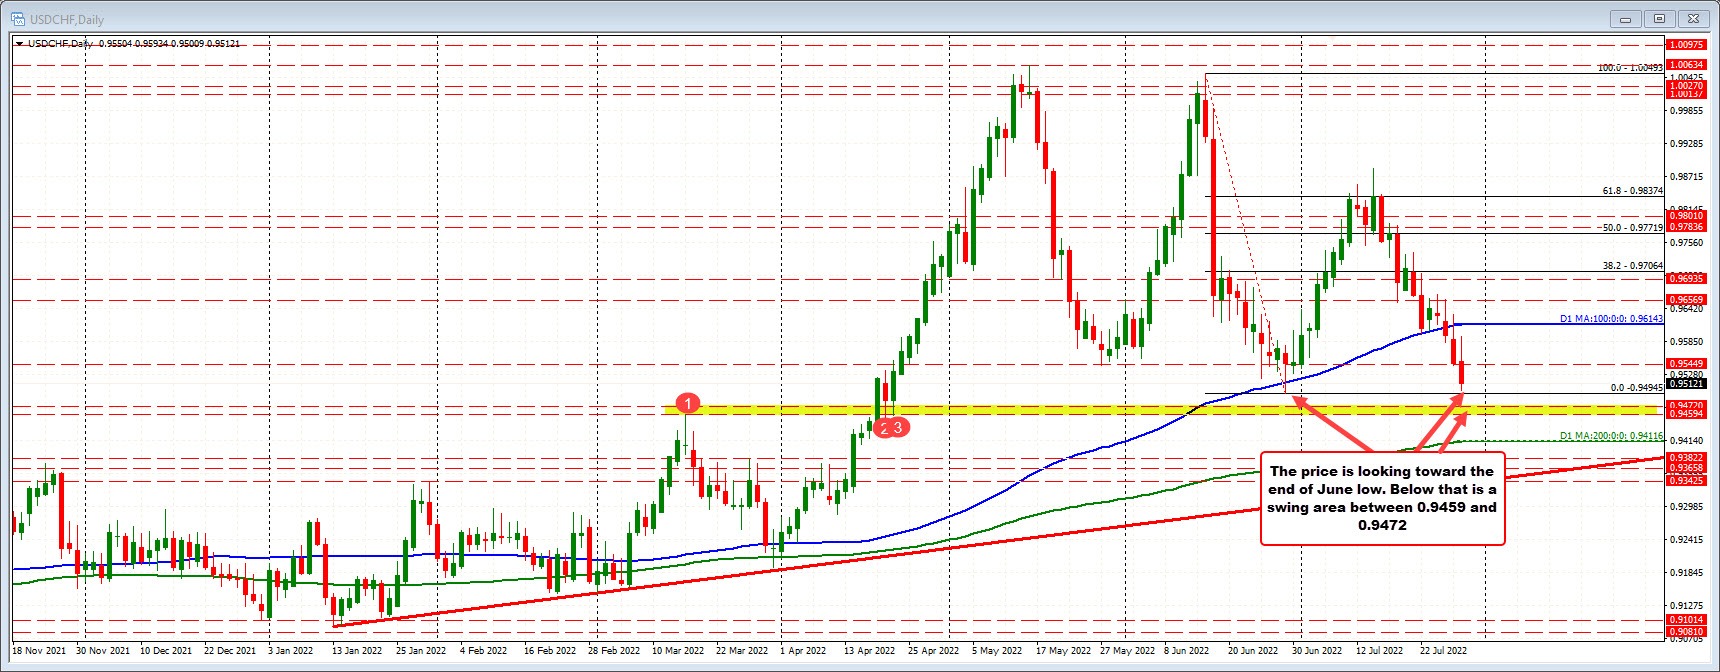
Task: Click the 18 Nov 2021 date label
Action: 40,650
